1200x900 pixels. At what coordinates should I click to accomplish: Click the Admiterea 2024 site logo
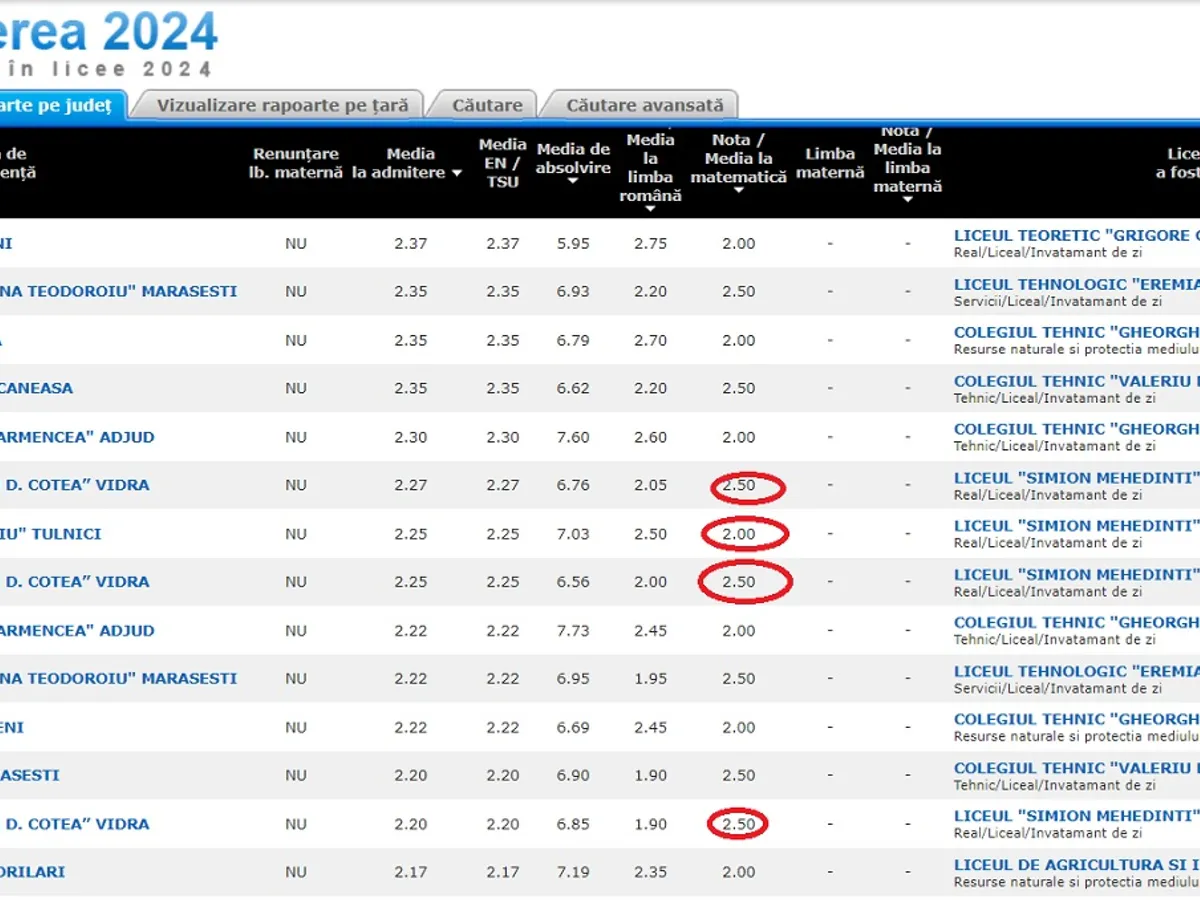pos(108,35)
